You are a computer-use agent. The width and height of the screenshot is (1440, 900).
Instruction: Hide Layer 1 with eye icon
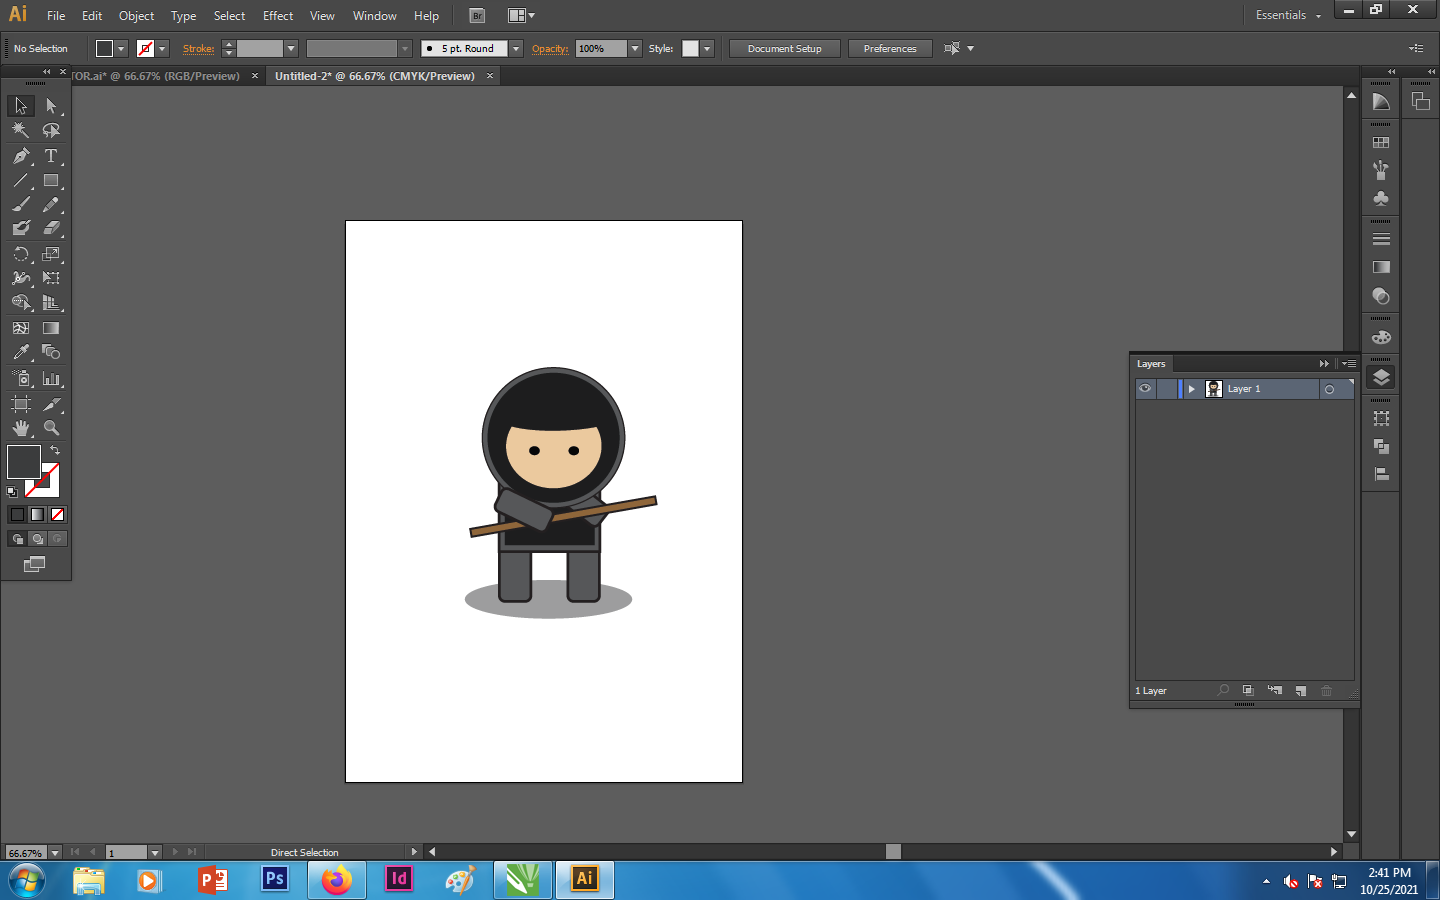[x=1145, y=389]
